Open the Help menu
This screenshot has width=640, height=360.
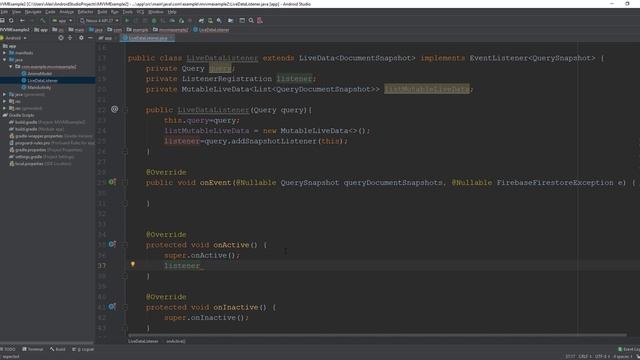click(172, 12)
